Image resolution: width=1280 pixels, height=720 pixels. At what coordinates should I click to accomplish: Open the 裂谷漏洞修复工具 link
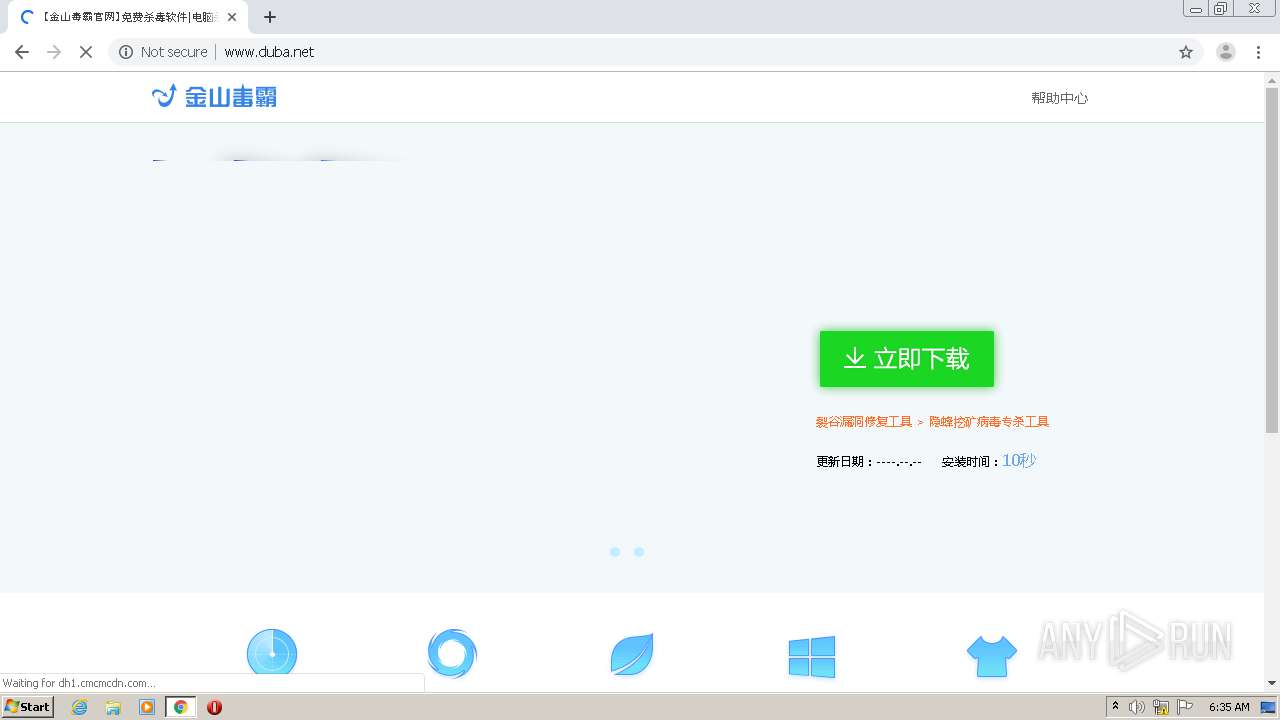(x=864, y=422)
